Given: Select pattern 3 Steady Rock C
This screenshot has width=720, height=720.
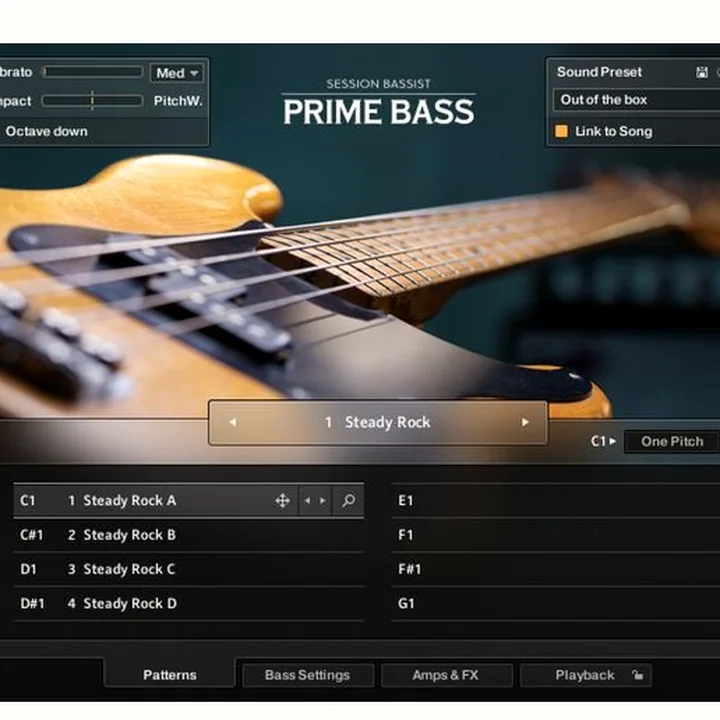Looking at the screenshot, I should coord(189,569).
